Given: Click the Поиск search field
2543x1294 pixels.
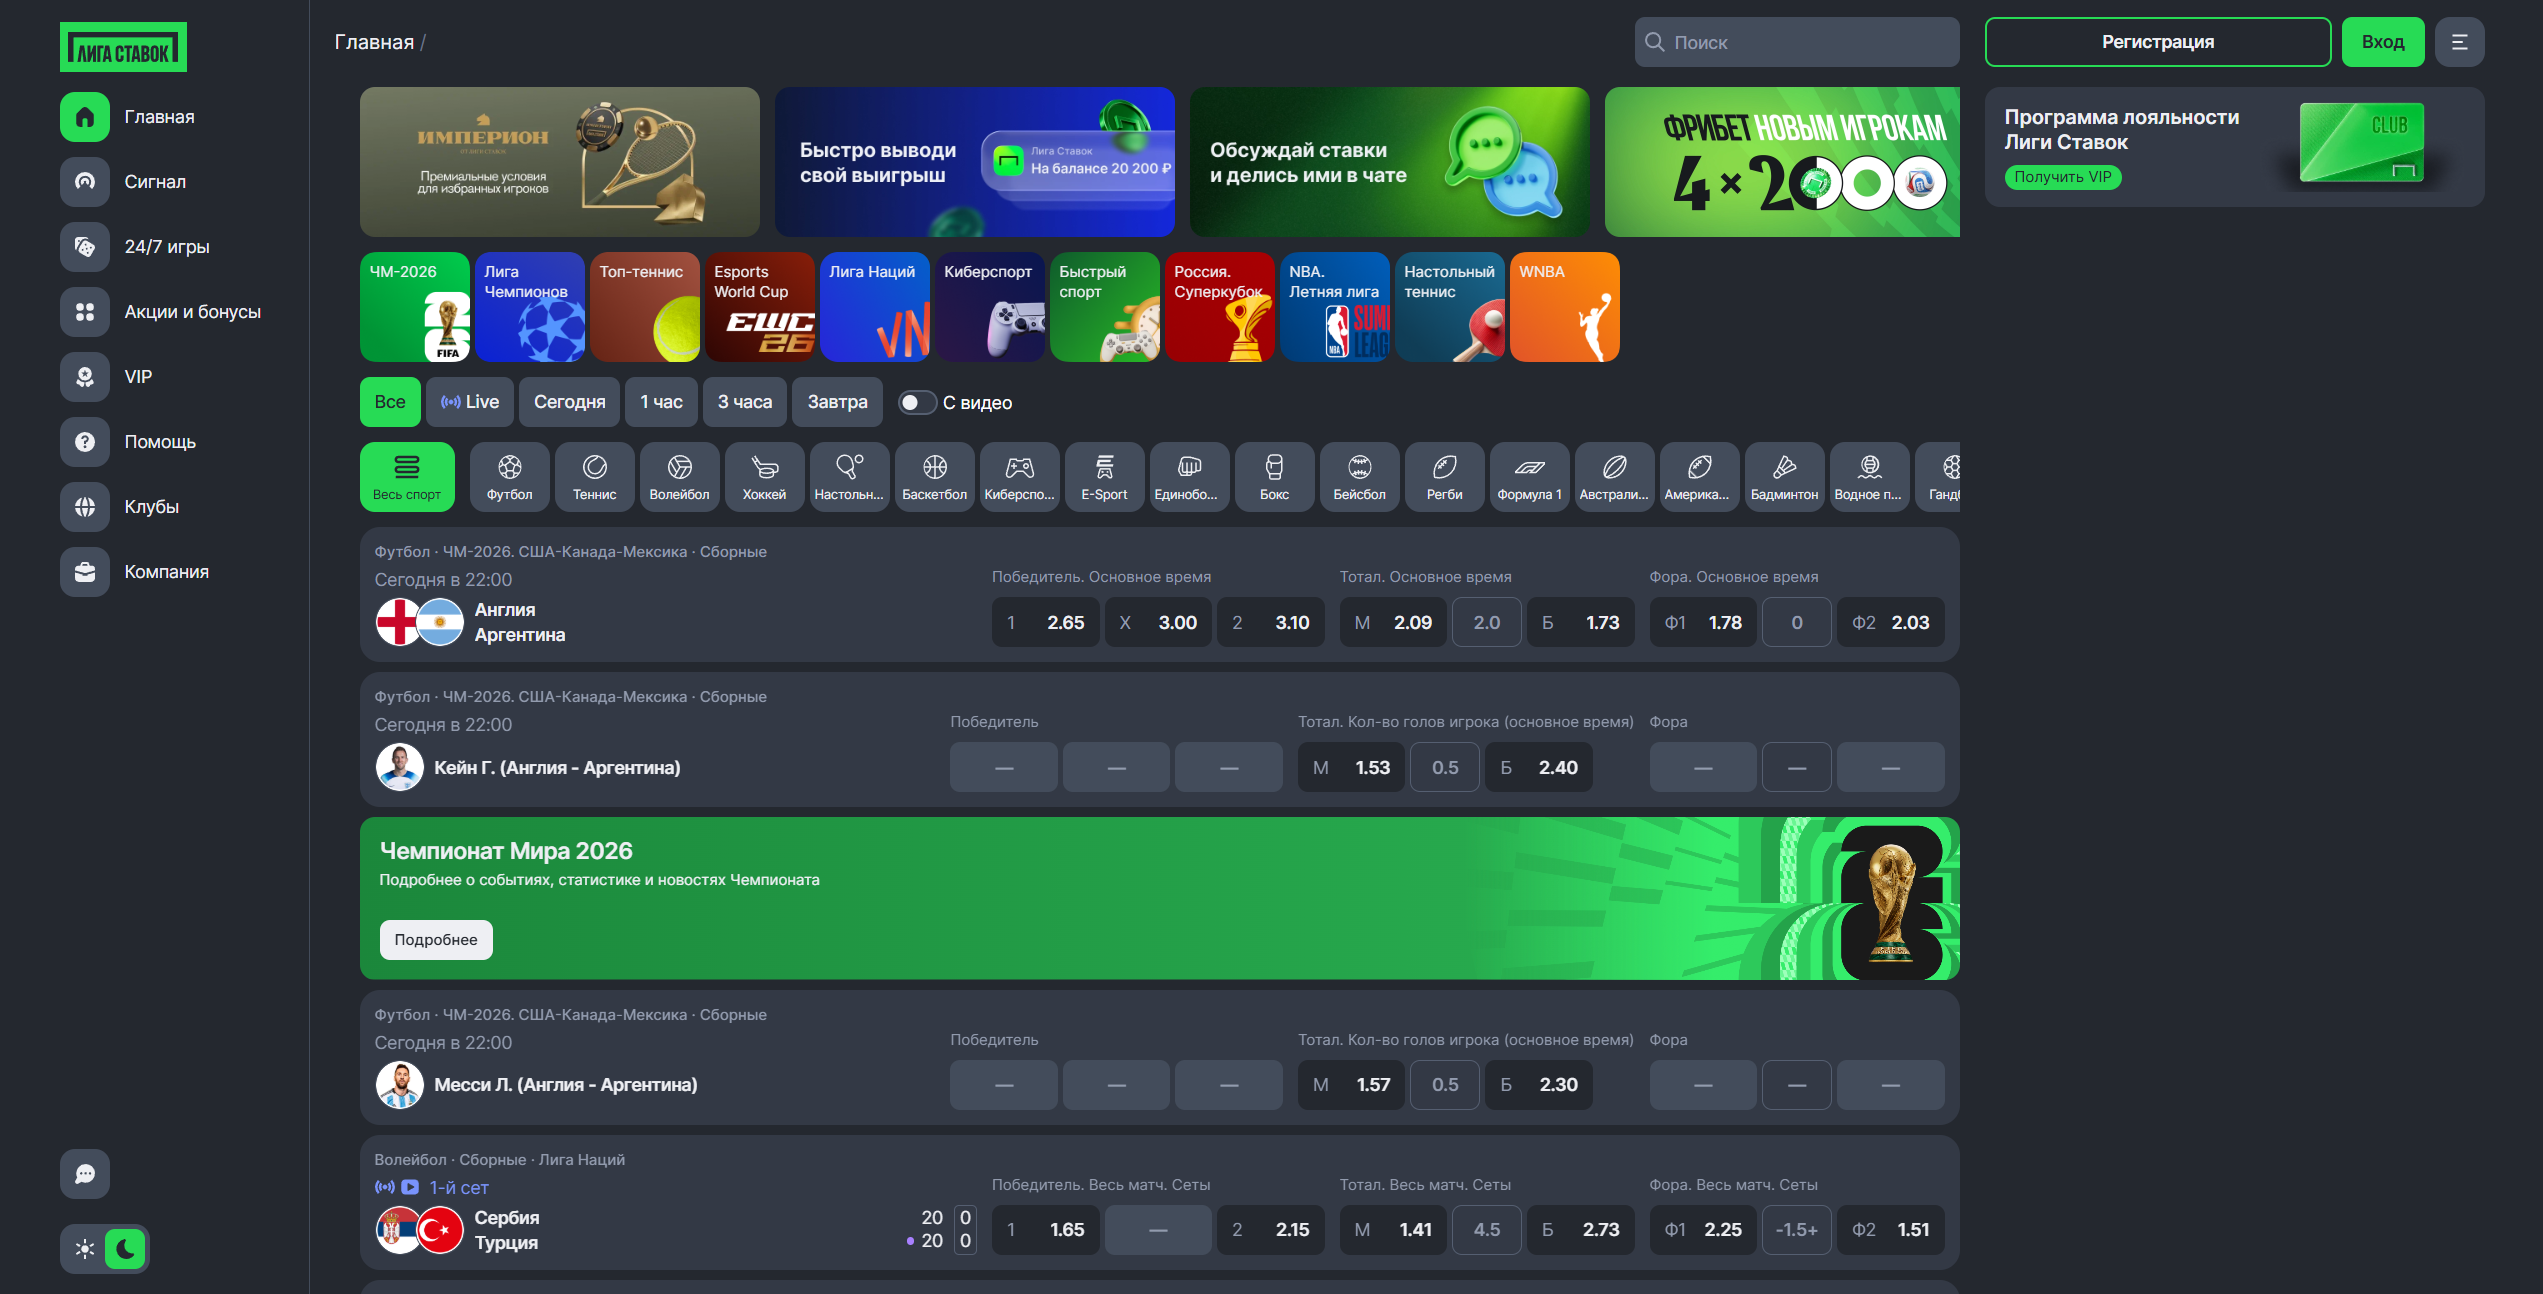Looking at the screenshot, I should point(1797,42).
